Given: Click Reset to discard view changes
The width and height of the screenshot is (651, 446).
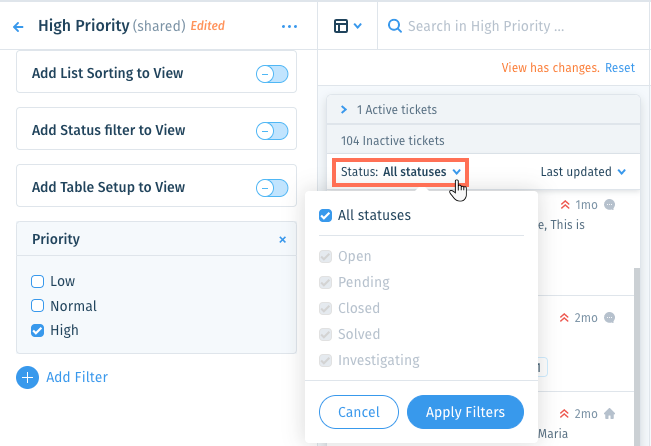Looking at the screenshot, I should pos(619,68).
